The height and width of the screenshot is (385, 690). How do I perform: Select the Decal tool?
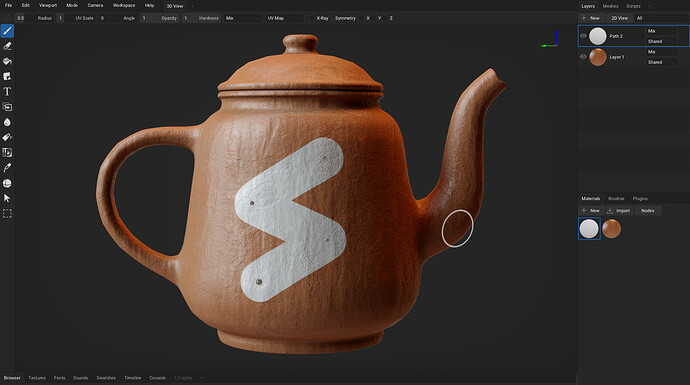pos(7,77)
